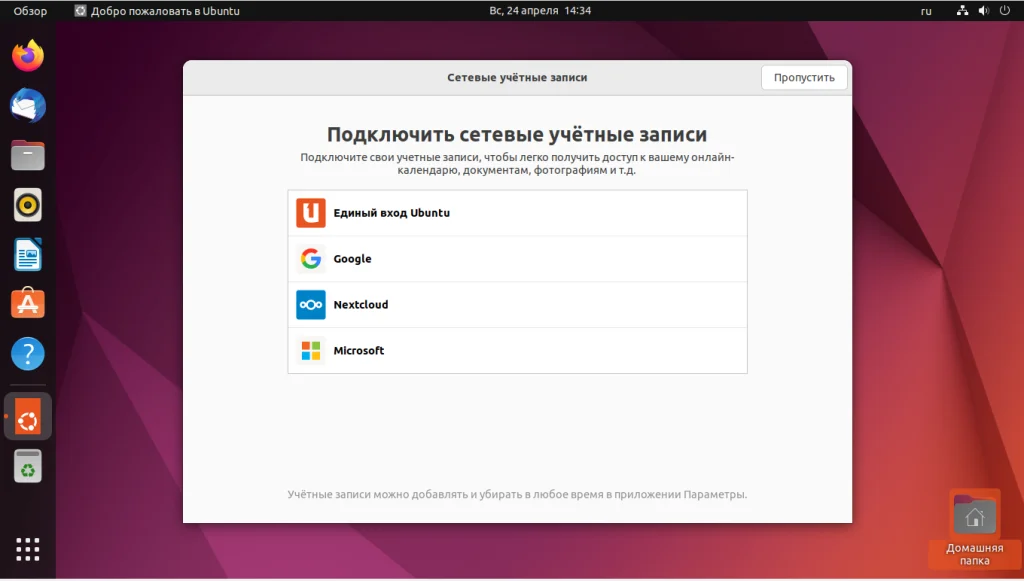
Task: Open Firefox from the dock
Action: pos(27,57)
